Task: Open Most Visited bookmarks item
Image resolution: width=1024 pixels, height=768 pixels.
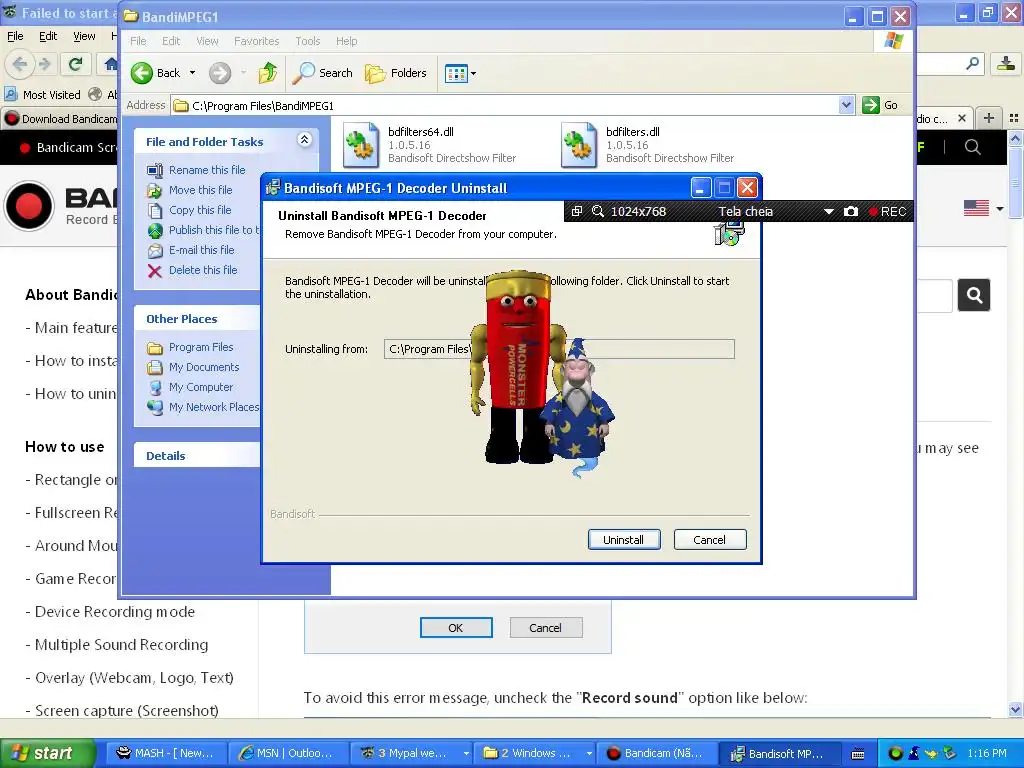Action: click(x=43, y=95)
